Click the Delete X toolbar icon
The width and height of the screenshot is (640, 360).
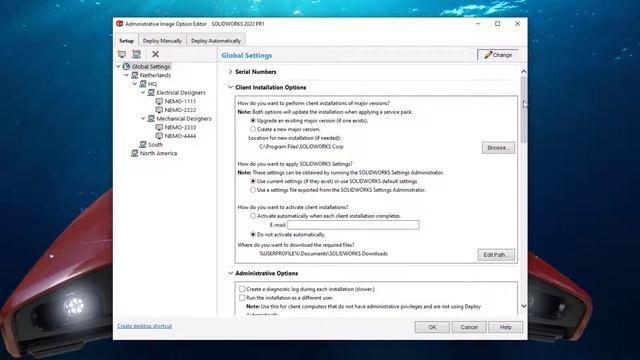tap(156, 54)
